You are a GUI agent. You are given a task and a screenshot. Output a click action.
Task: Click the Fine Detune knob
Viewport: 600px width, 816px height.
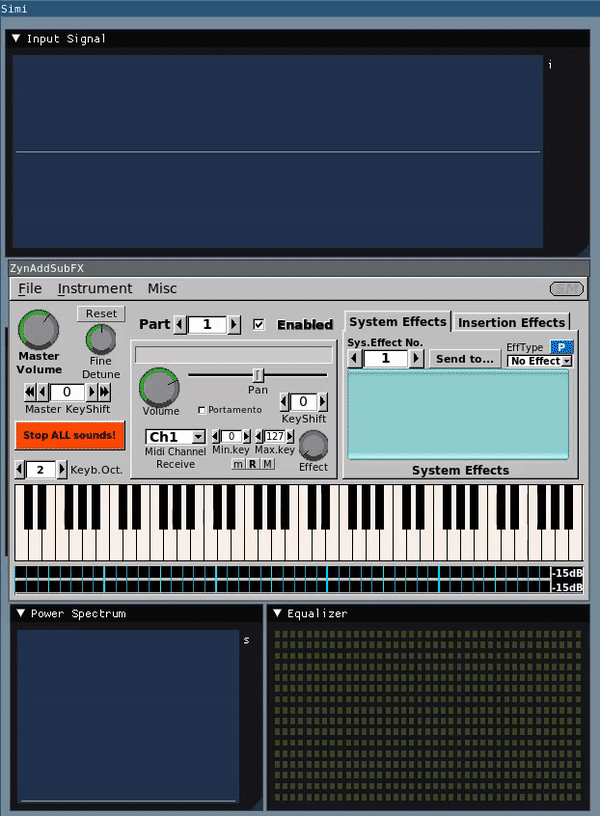[101, 340]
